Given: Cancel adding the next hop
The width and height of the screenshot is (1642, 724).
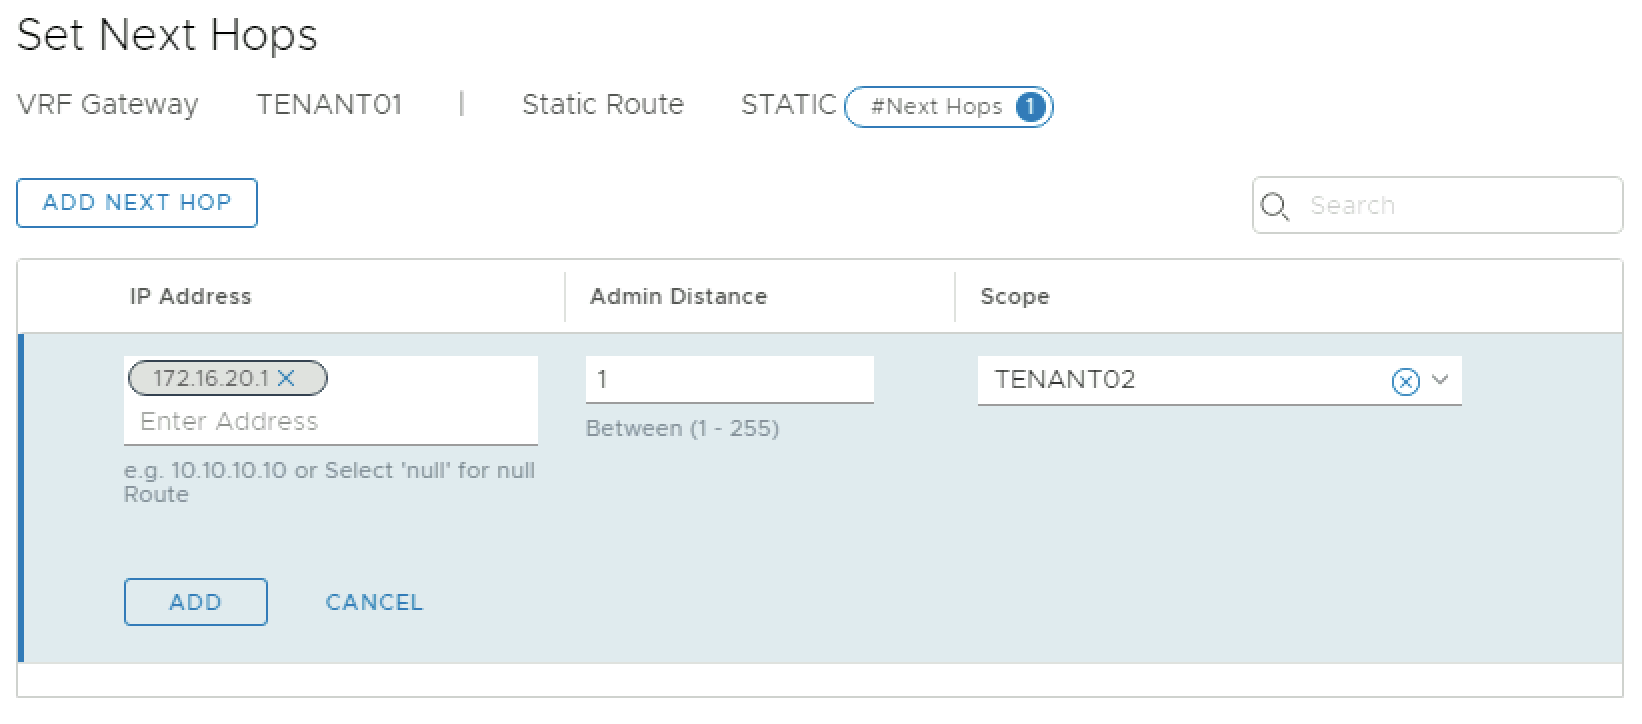Looking at the screenshot, I should pyautogui.click(x=374, y=602).
